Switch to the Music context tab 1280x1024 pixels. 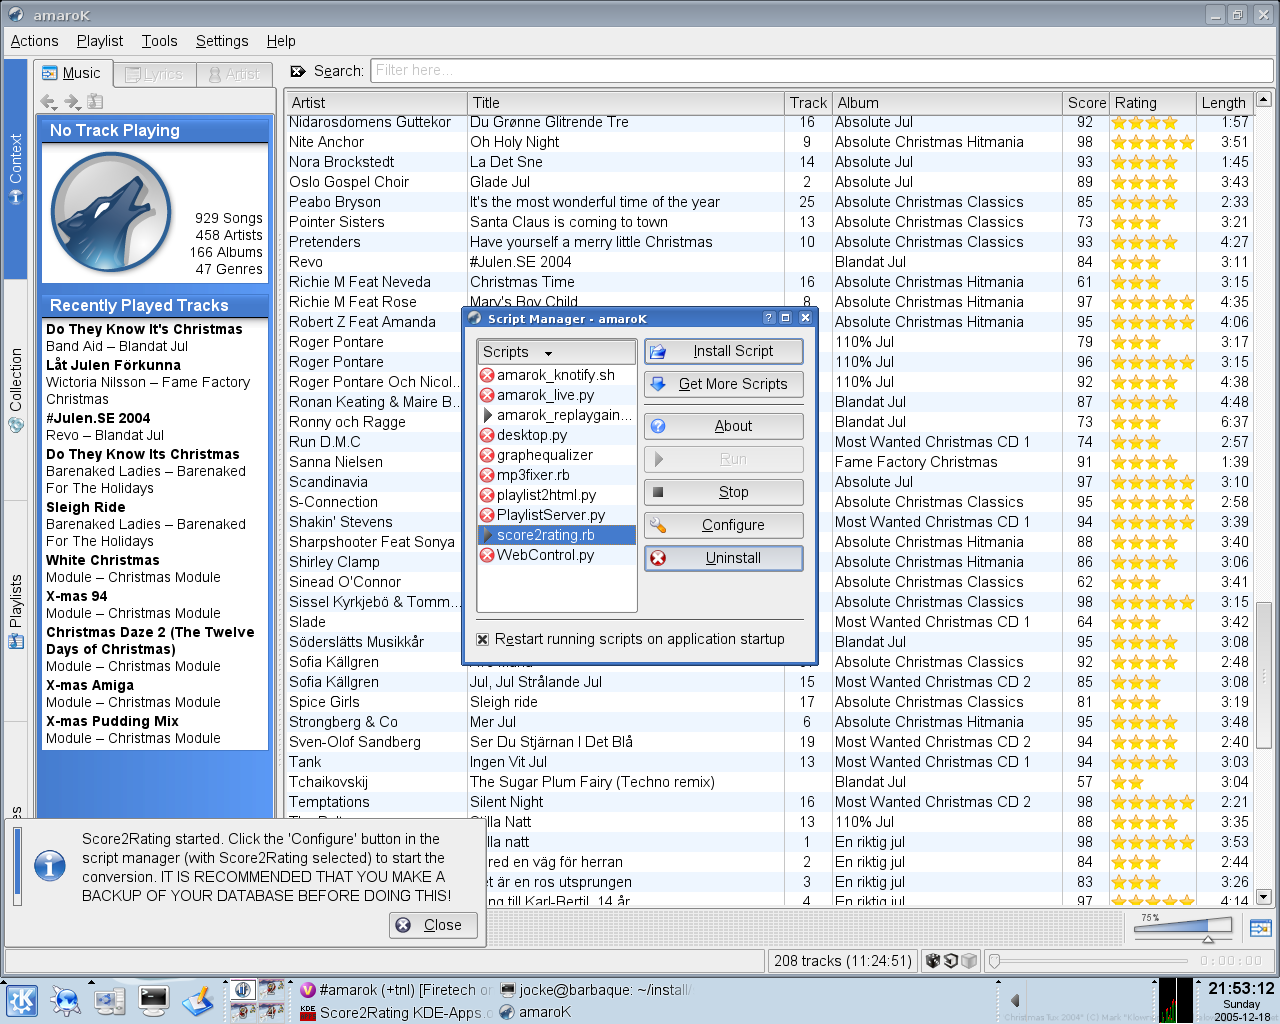click(x=72, y=73)
